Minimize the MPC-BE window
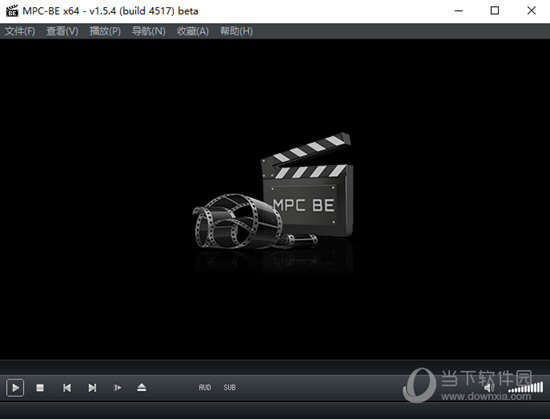 [x=458, y=11]
